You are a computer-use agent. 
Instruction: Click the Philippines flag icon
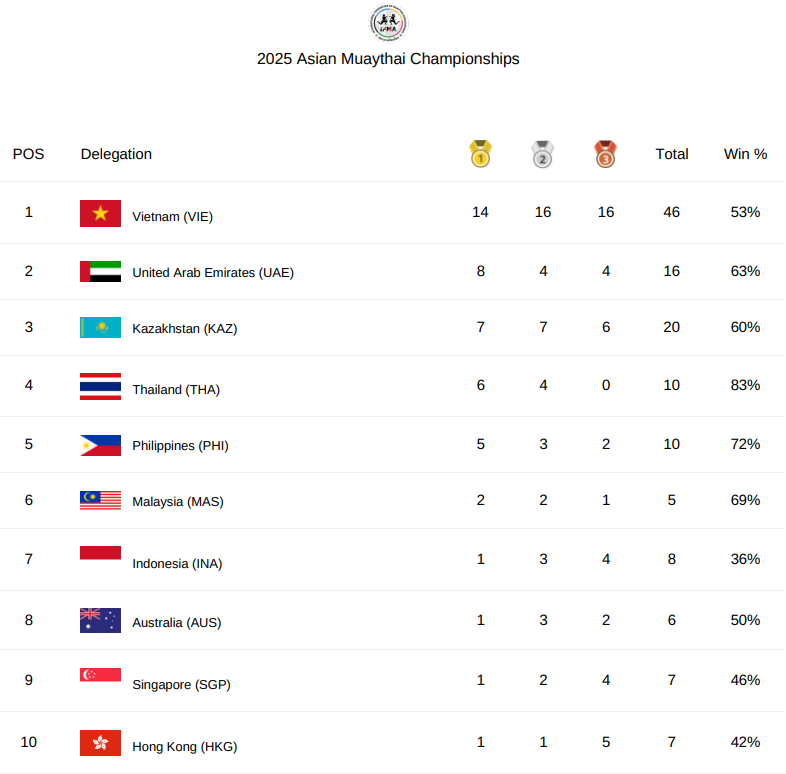(x=100, y=445)
